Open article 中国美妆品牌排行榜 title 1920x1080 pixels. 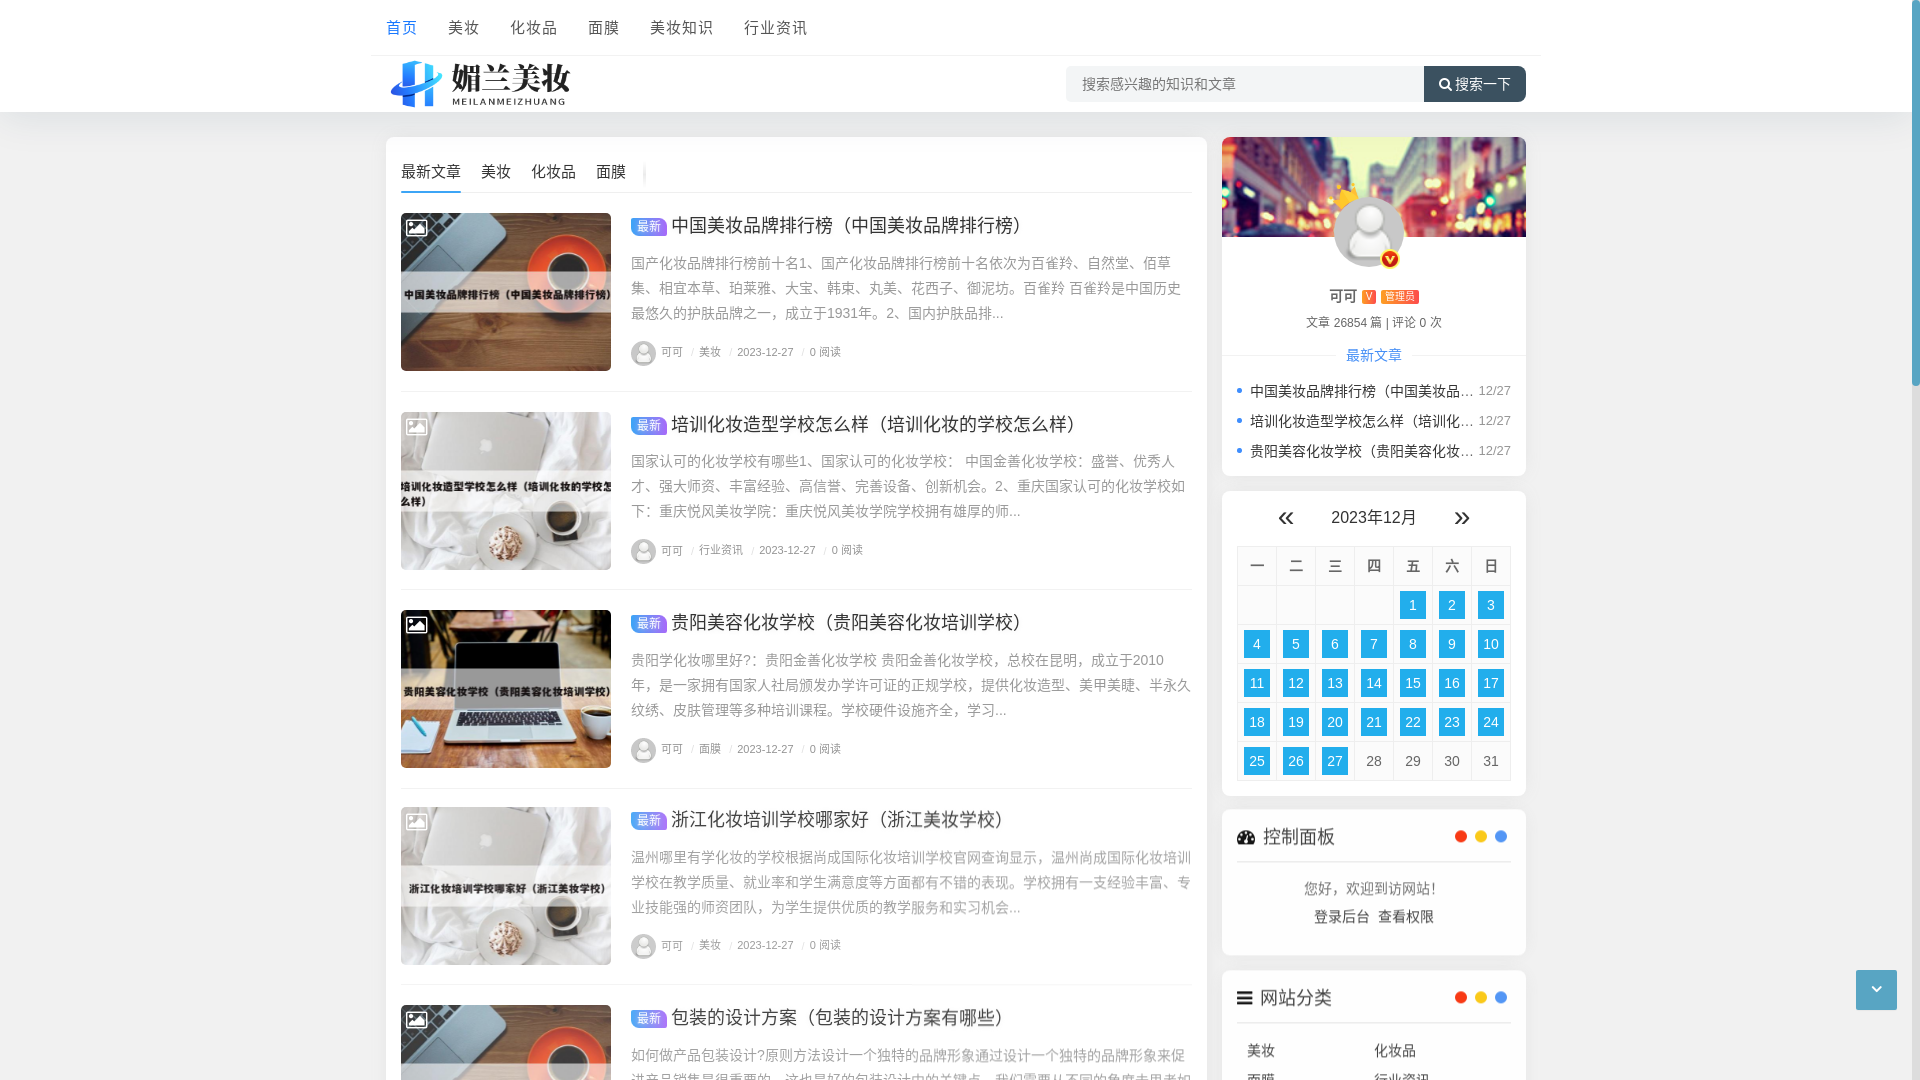pyautogui.click(x=851, y=226)
